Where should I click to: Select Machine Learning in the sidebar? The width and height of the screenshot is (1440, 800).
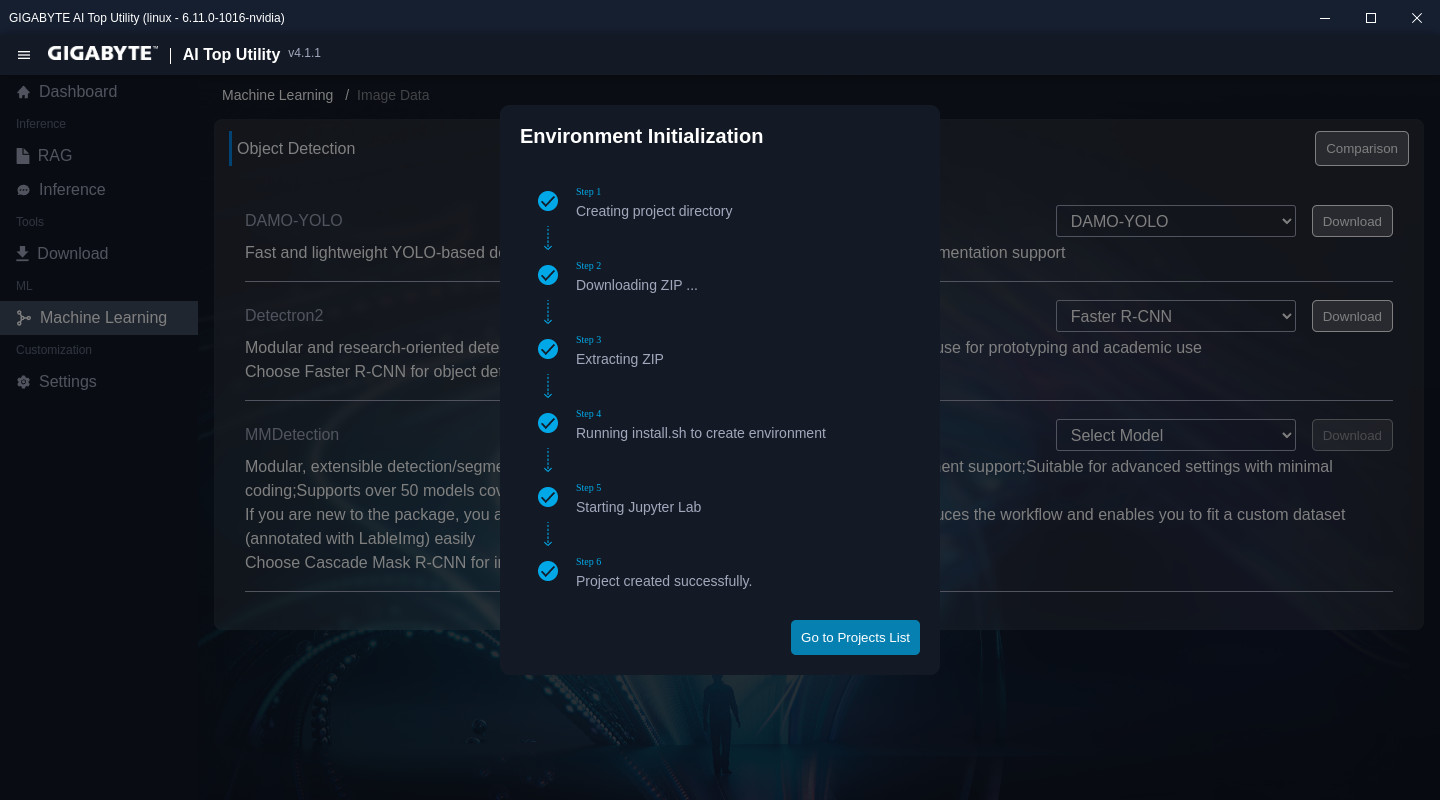[x=103, y=318]
